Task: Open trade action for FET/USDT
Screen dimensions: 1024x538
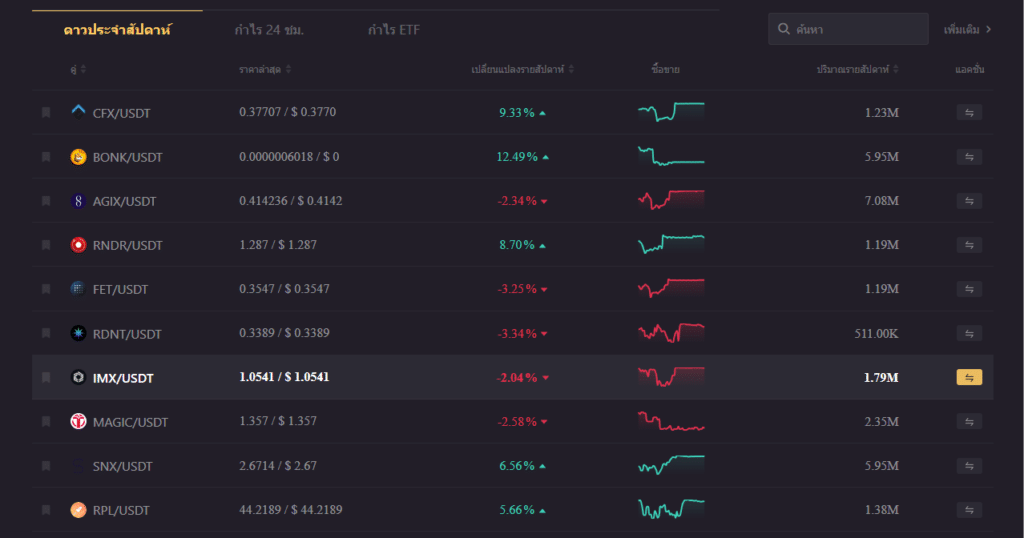Action: pyautogui.click(x=969, y=289)
